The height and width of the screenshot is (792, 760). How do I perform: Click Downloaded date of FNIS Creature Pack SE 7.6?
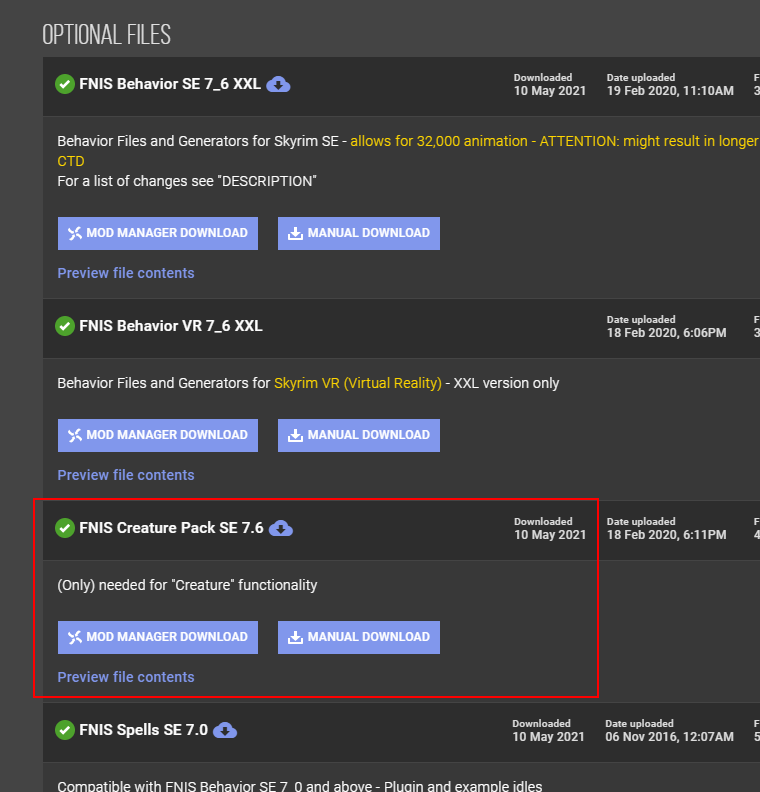[x=550, y=535]
